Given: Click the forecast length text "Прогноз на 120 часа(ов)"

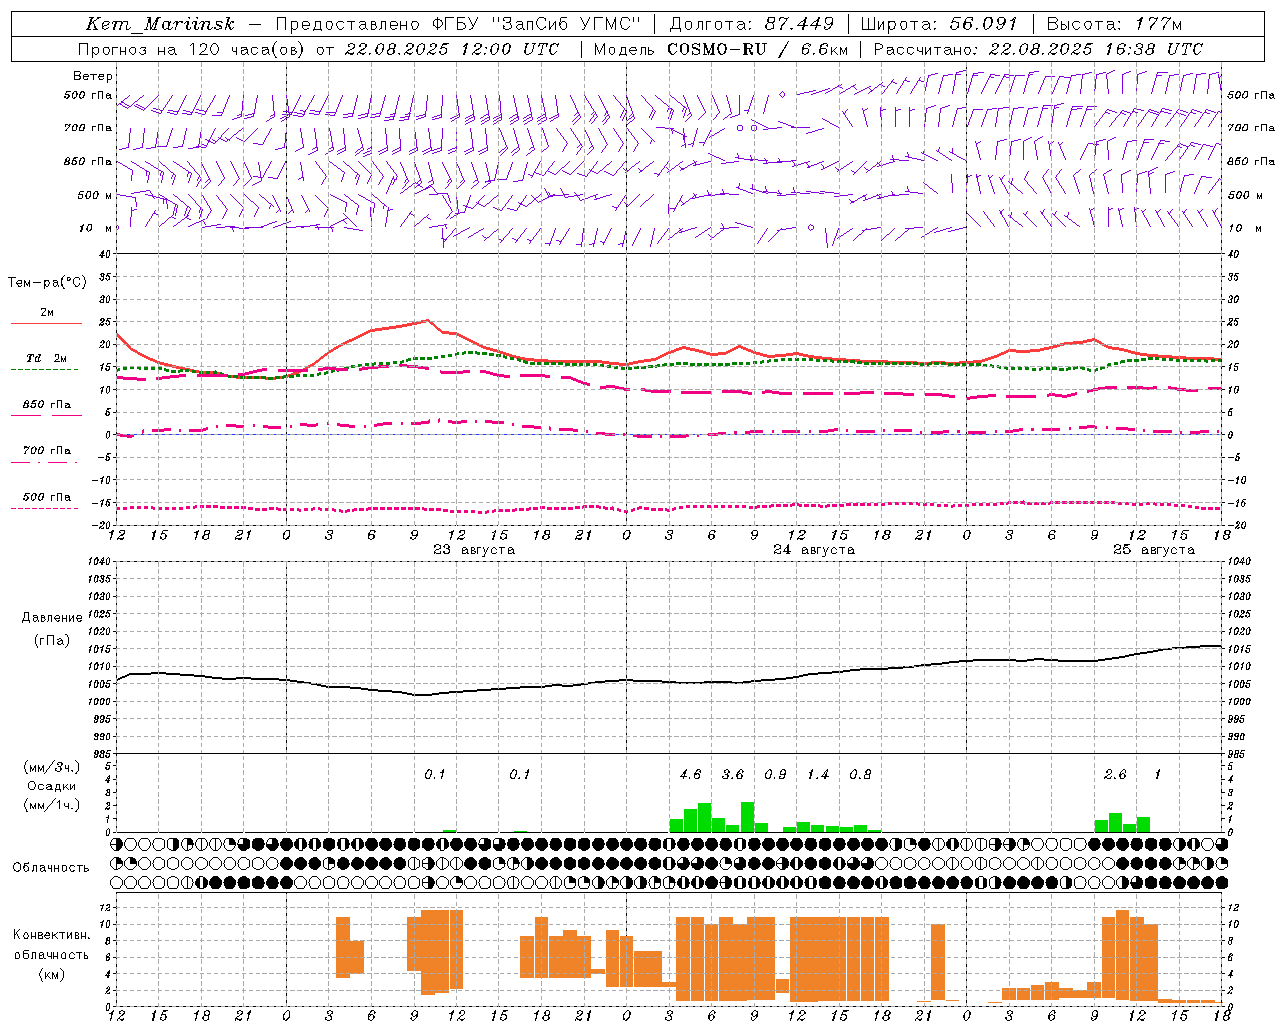Looking at the screenshot, I should pyautogui.click(x=192, y=49).
